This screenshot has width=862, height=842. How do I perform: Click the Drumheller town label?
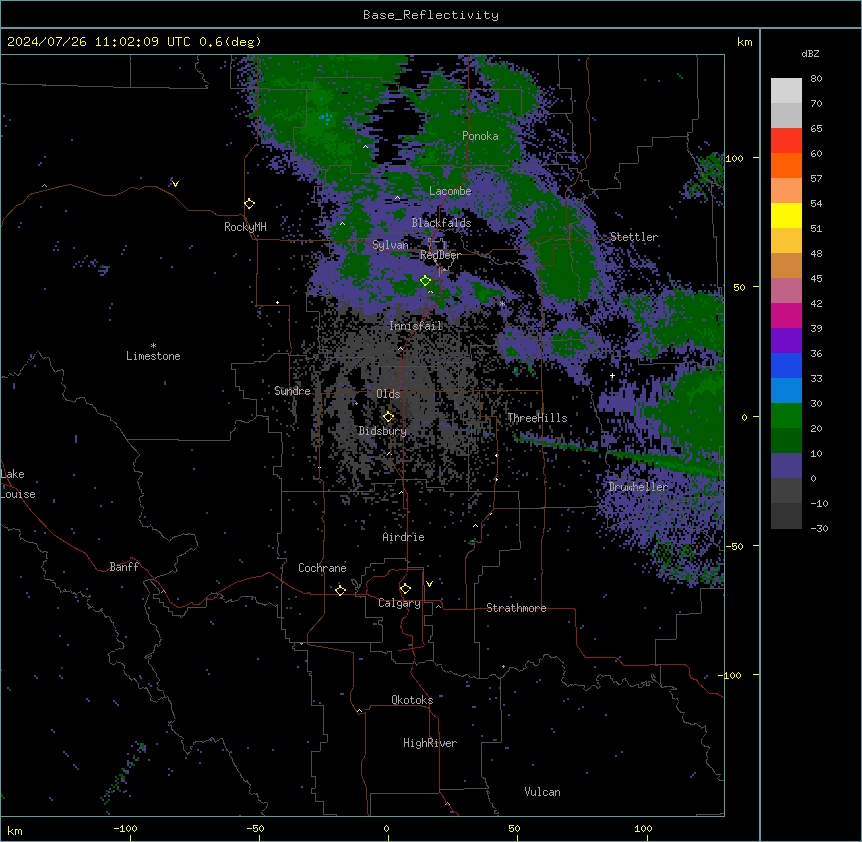tap(638, 487)
